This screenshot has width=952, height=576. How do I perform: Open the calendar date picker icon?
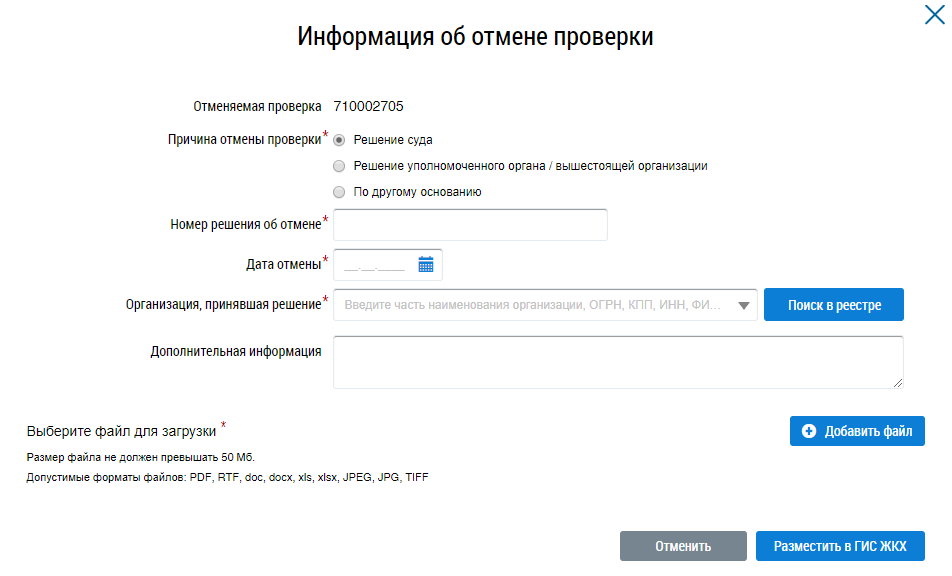(426, 265)
